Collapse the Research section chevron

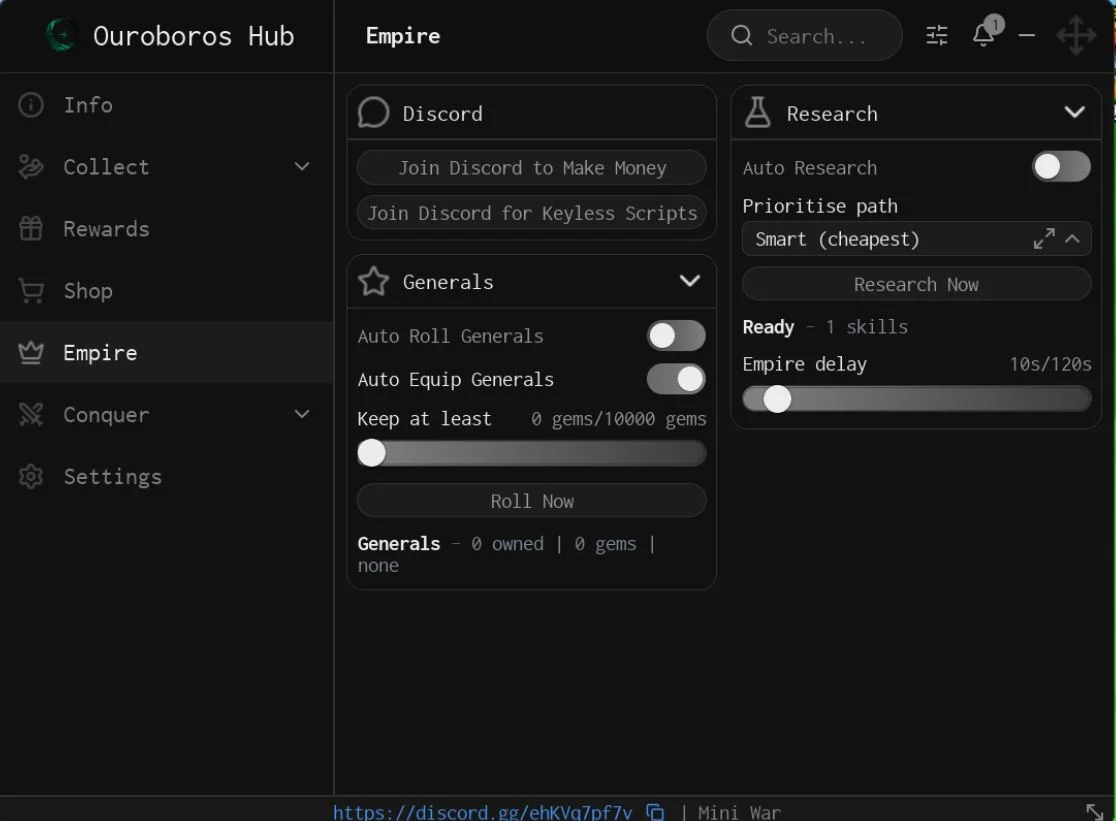(1075, 112)
